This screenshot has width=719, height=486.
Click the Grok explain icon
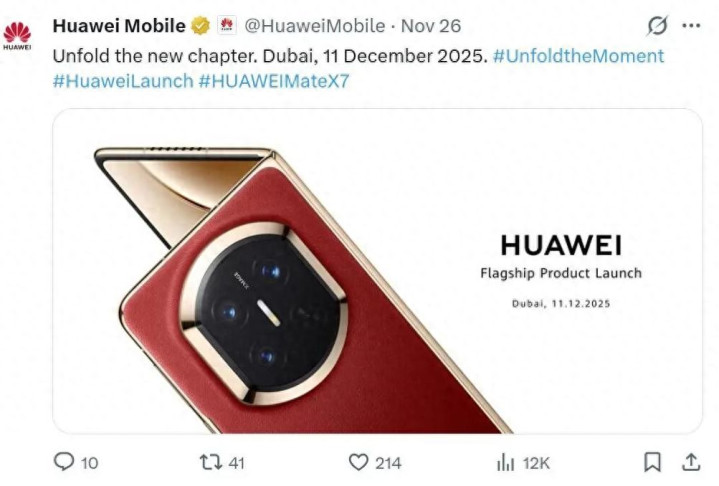coord(657,26)
